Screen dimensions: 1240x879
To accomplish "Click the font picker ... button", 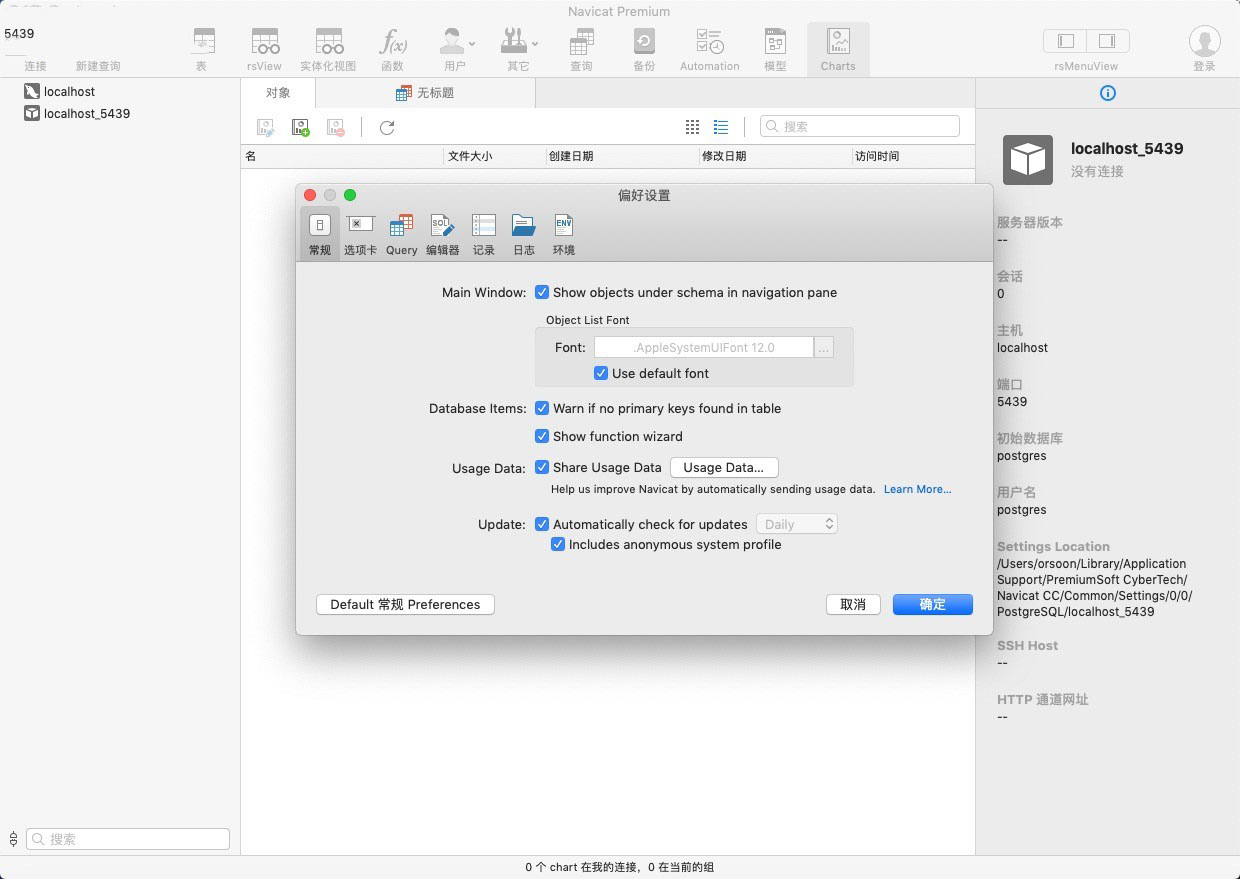I will click(x=824, y=347).
